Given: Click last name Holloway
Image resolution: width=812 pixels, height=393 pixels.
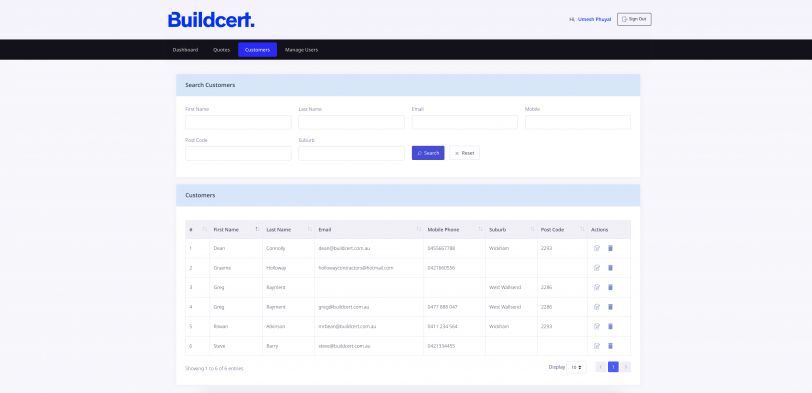Looking at the screenshot, I should (276, 268).
